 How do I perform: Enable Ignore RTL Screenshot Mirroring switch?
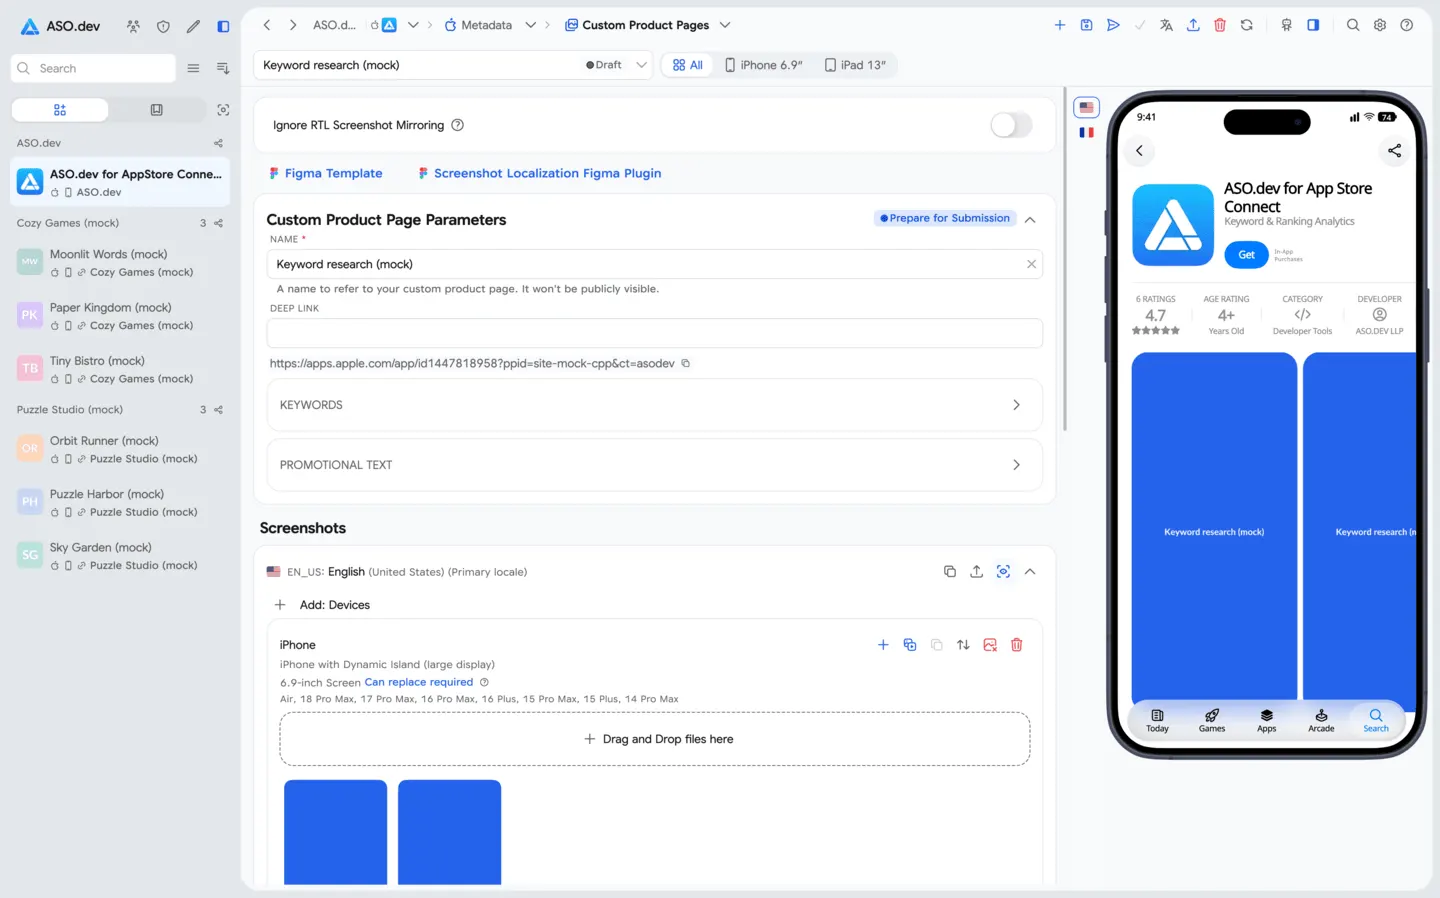point(1011,125)
